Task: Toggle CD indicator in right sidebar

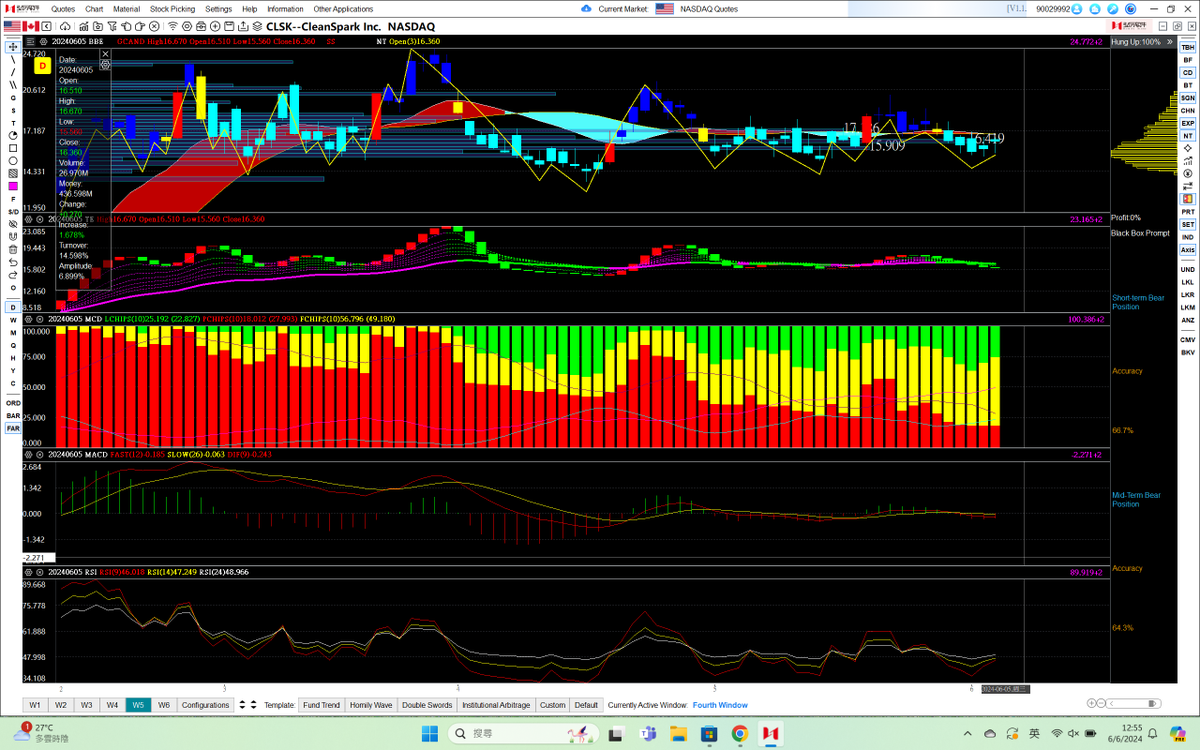Action: click(1188, 72)
